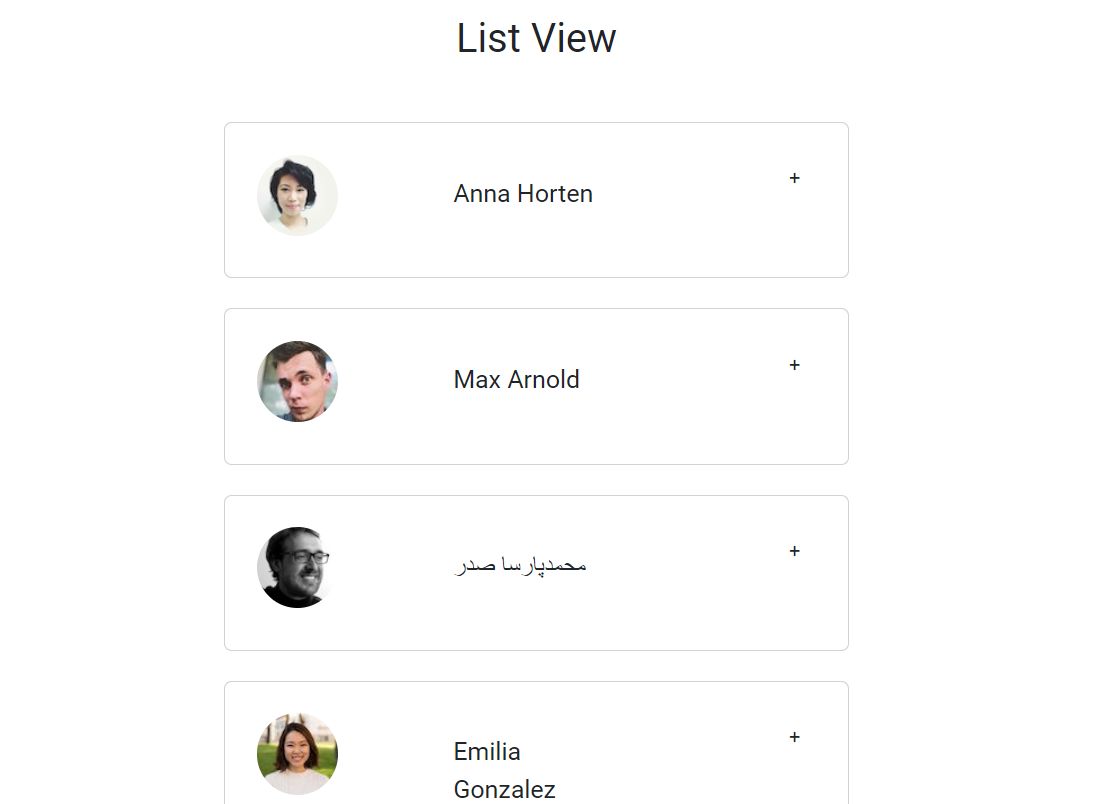Click Max Arnold's list card
The width and height of the screenshot is (1099, 804).
536,386
